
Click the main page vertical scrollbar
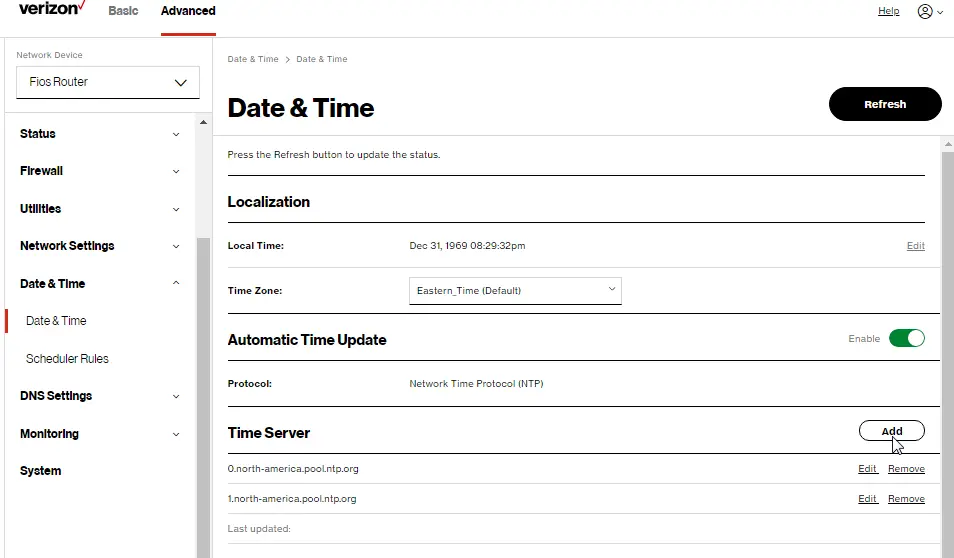coord(947,353)
